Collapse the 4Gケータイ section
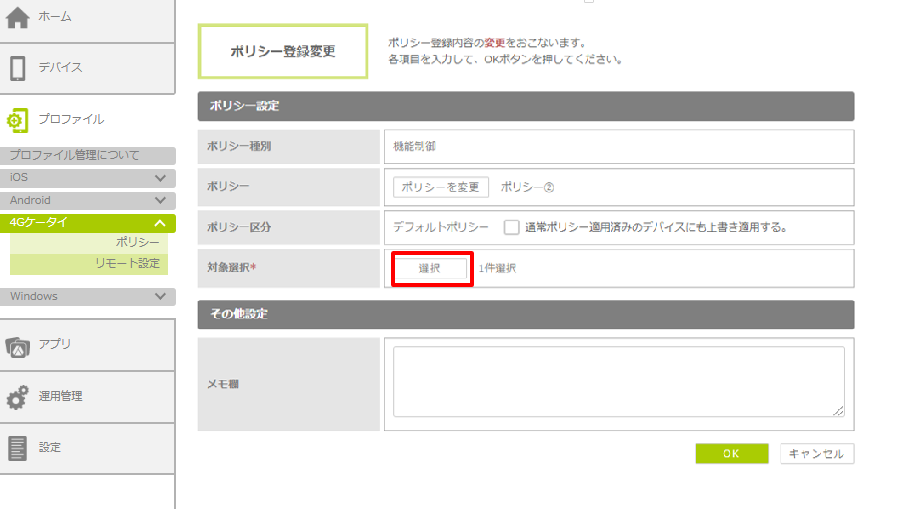The height and width of the screenshot is (509, 919). pos(160,223)
